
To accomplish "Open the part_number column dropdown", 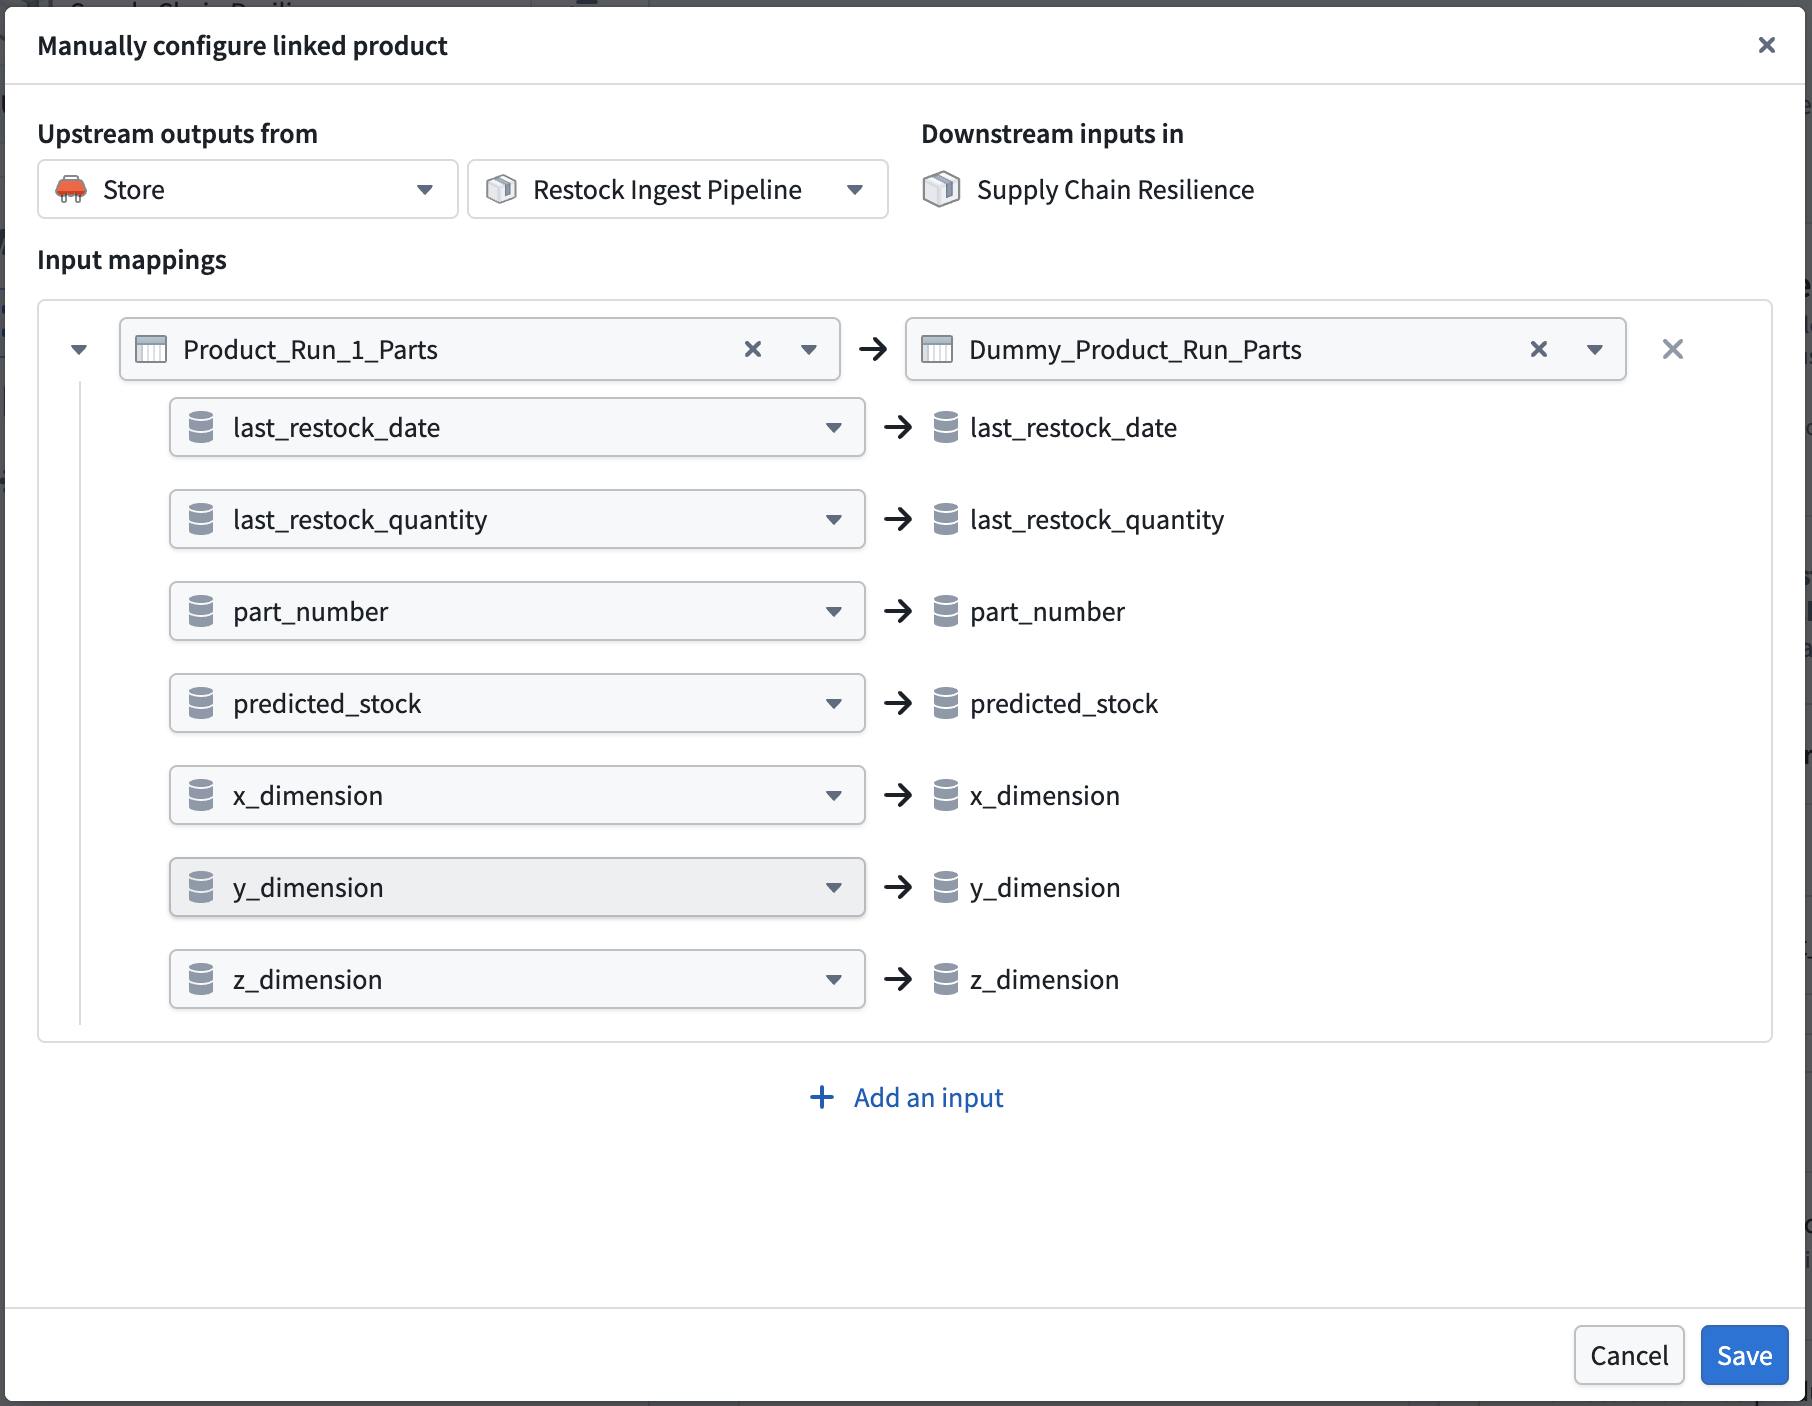I will 517,611.
